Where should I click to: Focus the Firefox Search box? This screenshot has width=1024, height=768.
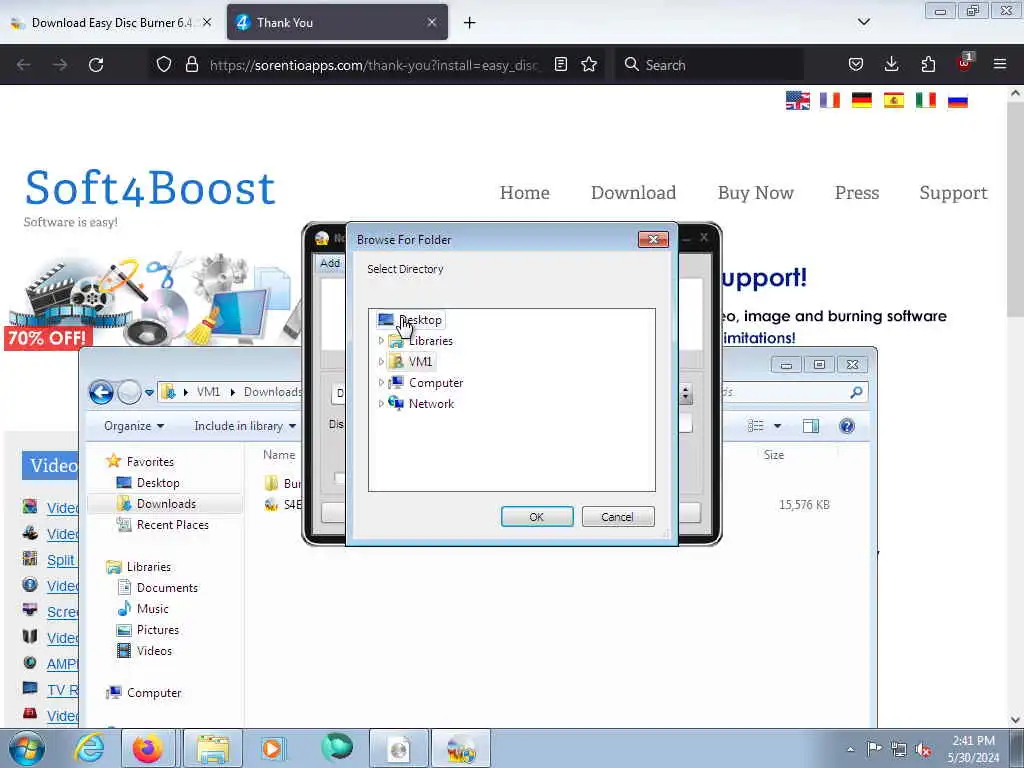tap(709, 65)
